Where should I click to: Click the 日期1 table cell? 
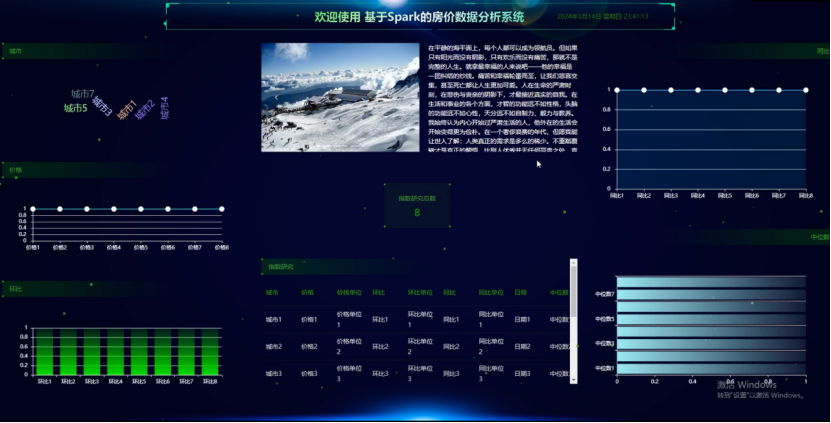coord(522,320)
